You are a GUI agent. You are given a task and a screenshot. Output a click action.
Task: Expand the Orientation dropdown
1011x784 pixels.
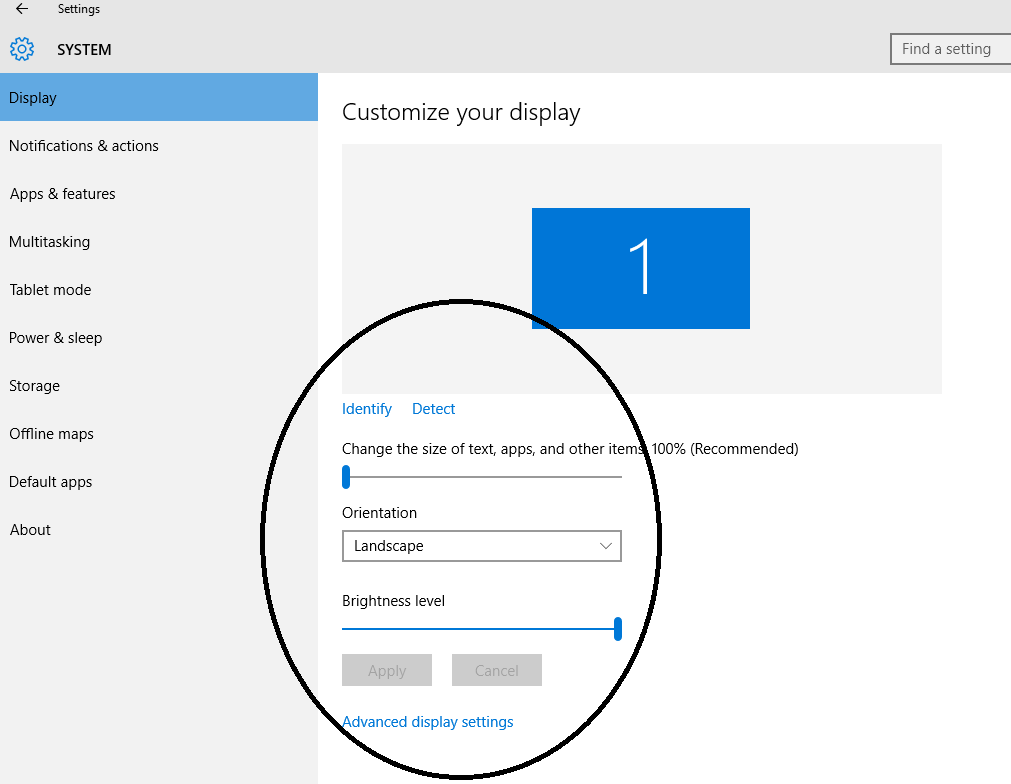point(481,546)
